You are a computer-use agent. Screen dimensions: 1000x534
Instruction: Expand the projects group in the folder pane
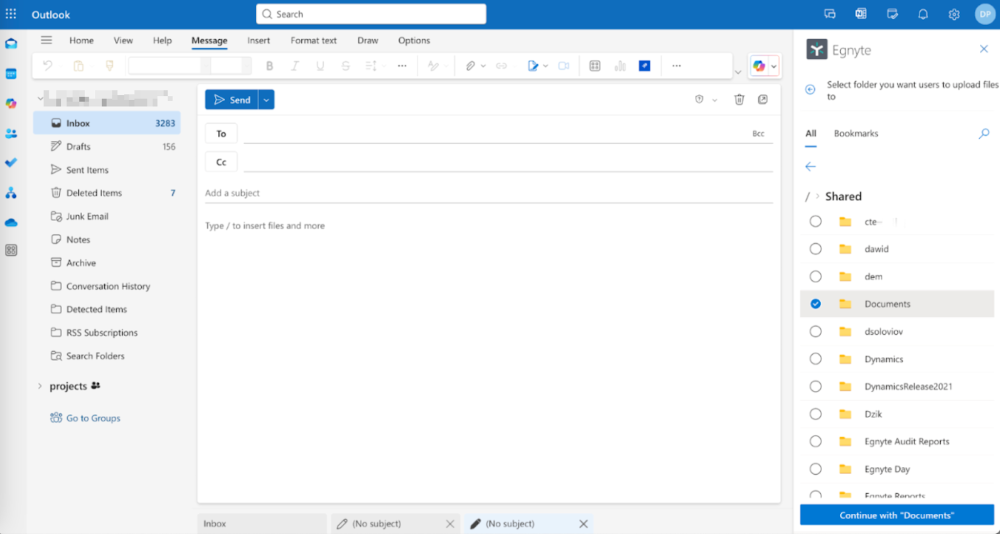(x=40, y=386)
